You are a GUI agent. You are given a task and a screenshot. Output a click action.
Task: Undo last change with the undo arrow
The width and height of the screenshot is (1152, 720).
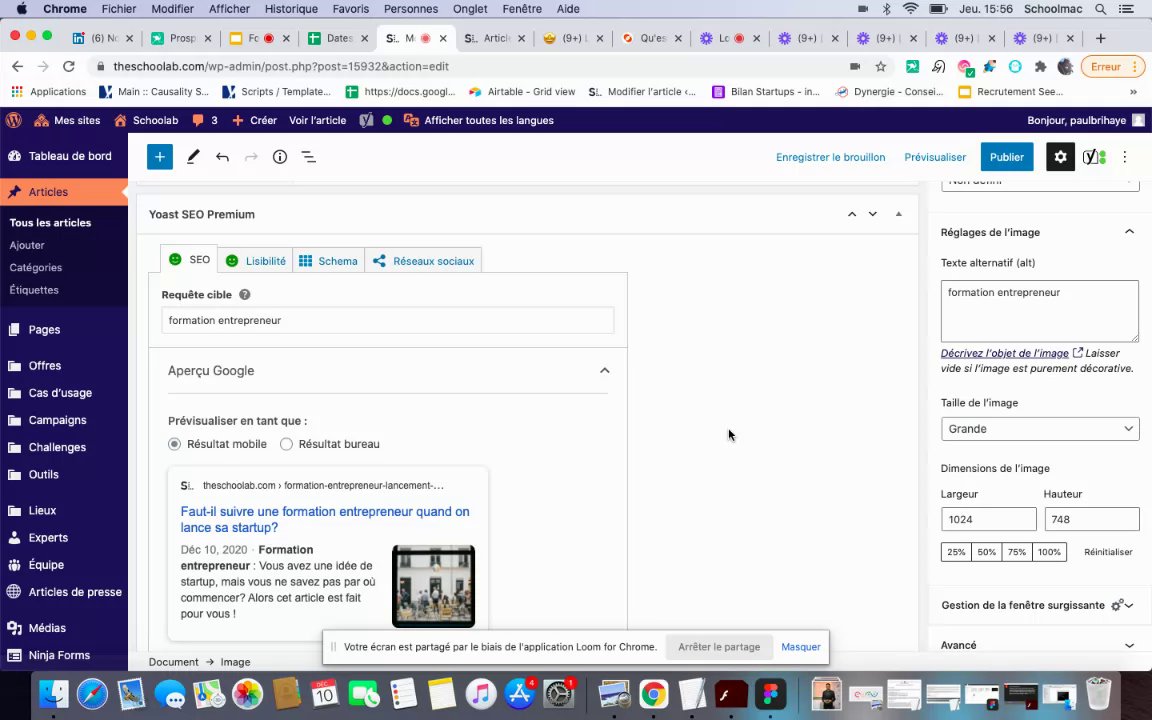click(222, 157)
